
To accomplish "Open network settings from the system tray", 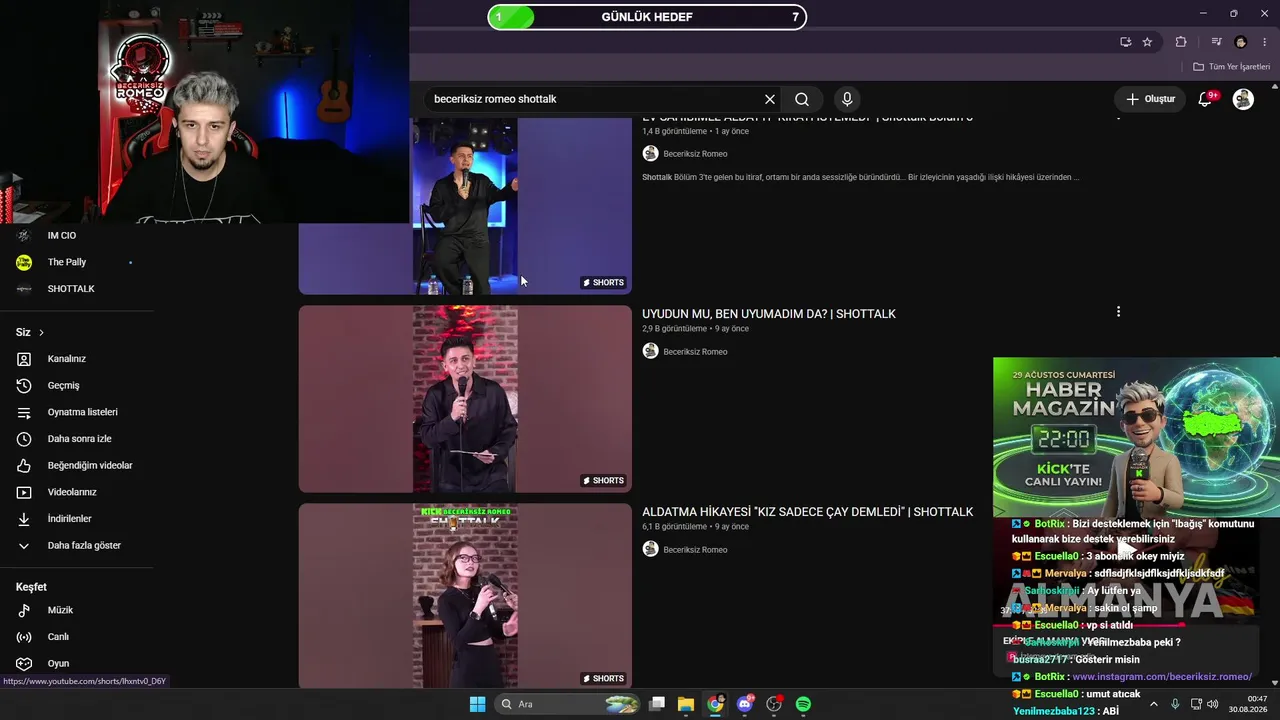I will pyautogui.click(x=1197, y=704).
